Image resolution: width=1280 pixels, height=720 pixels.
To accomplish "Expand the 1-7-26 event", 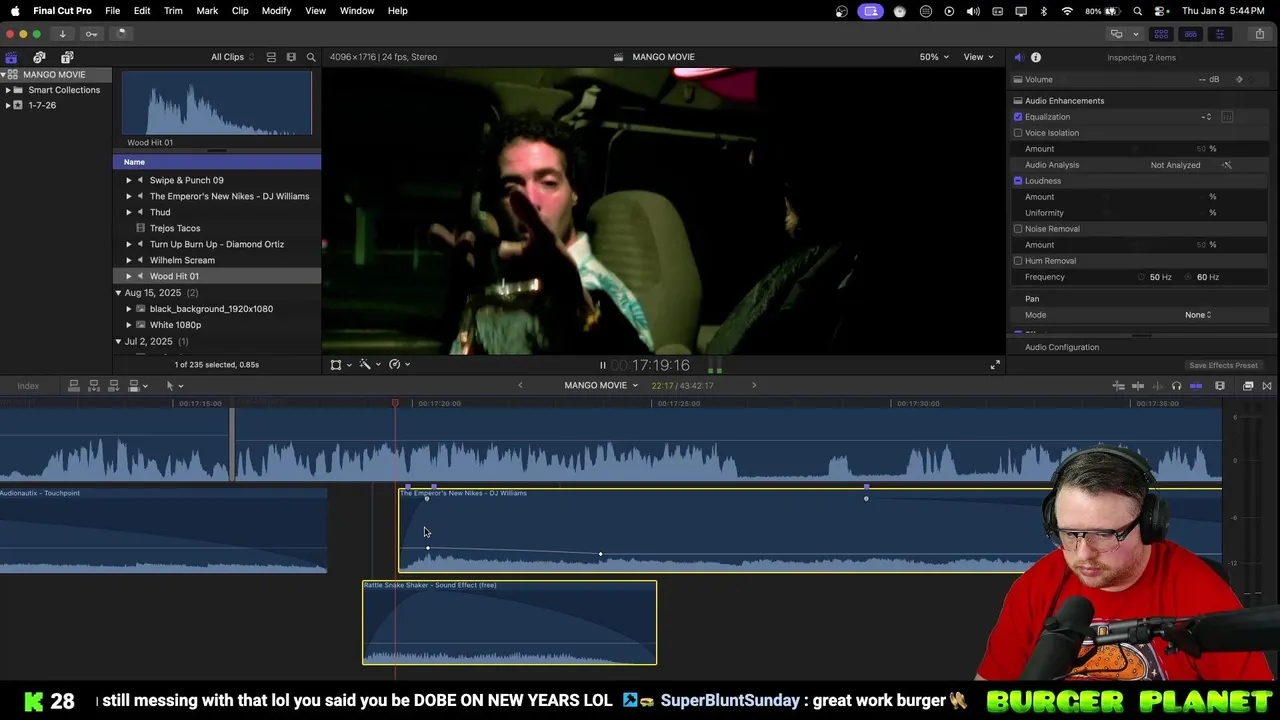I will [8, 105].
